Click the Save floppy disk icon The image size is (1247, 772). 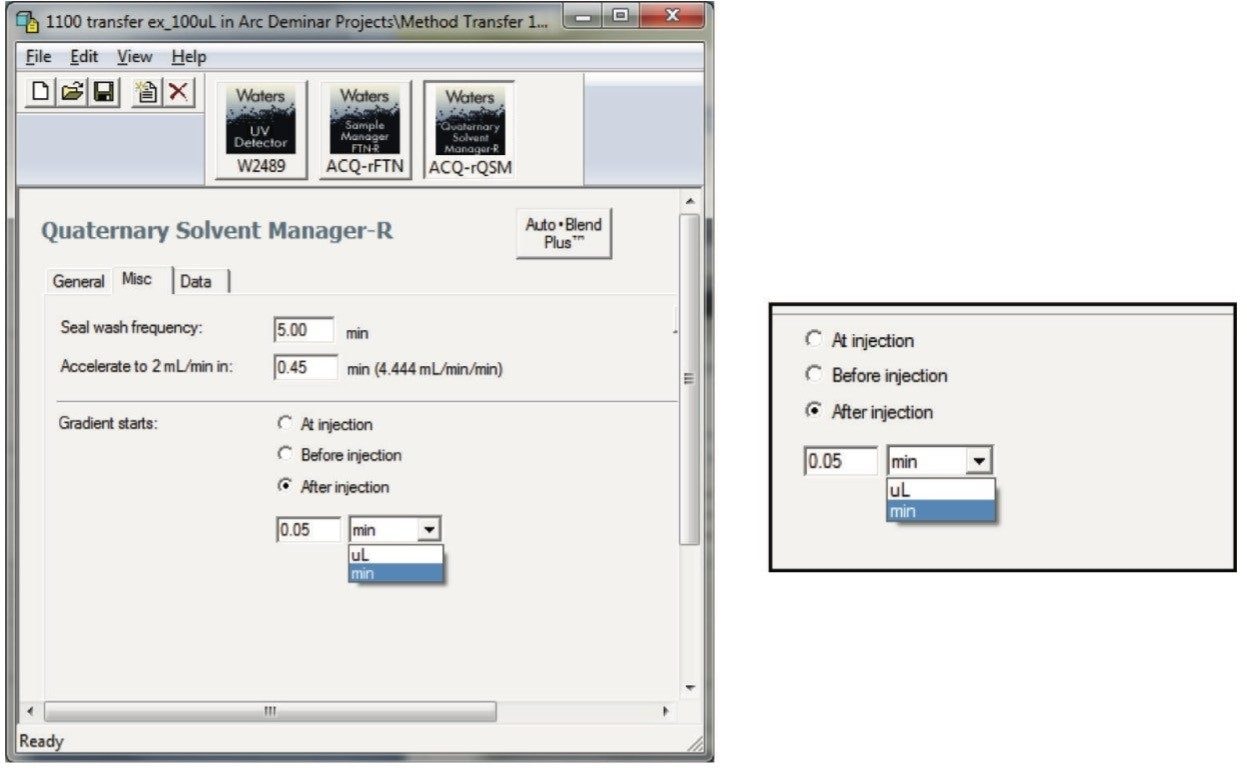click(x=102, y=92)
